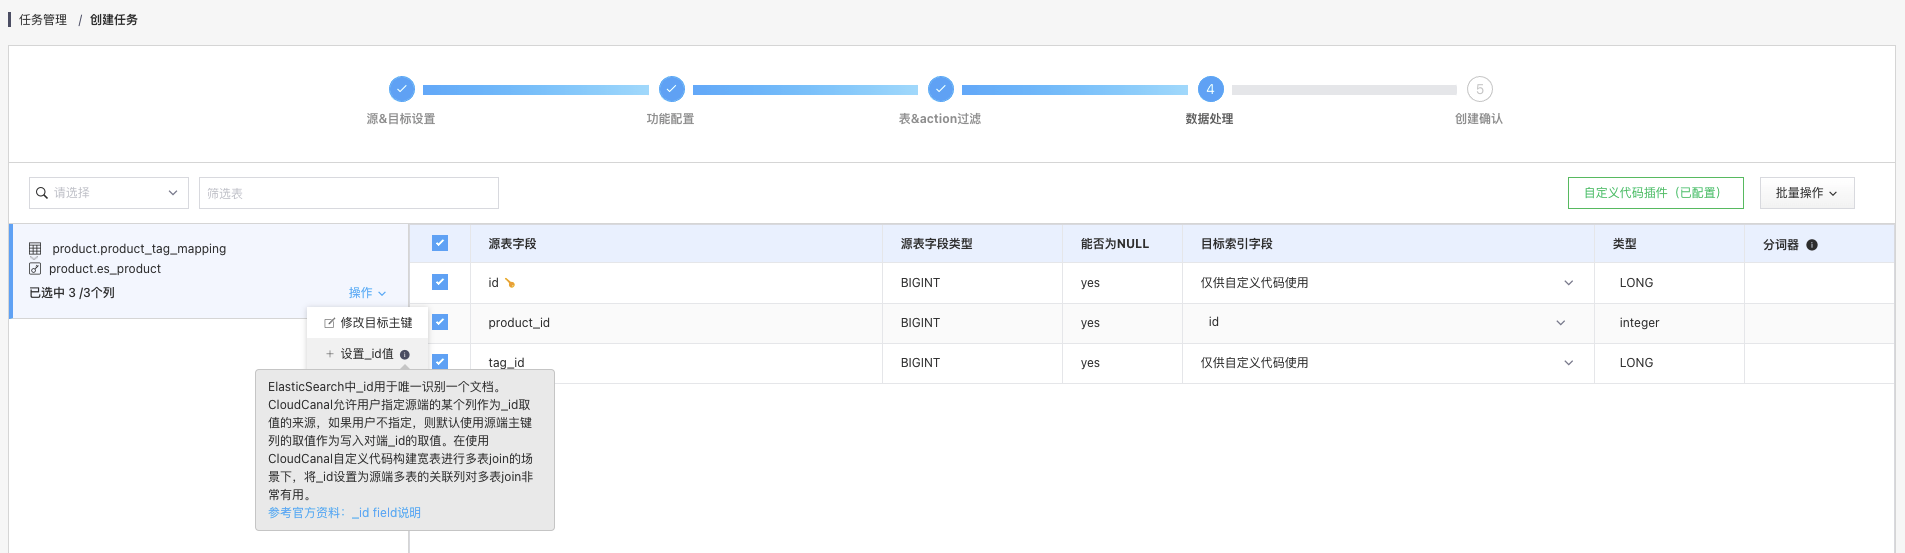Click the integer type cell for product_id
The image size is (1905, 553).
(1639, 323)
